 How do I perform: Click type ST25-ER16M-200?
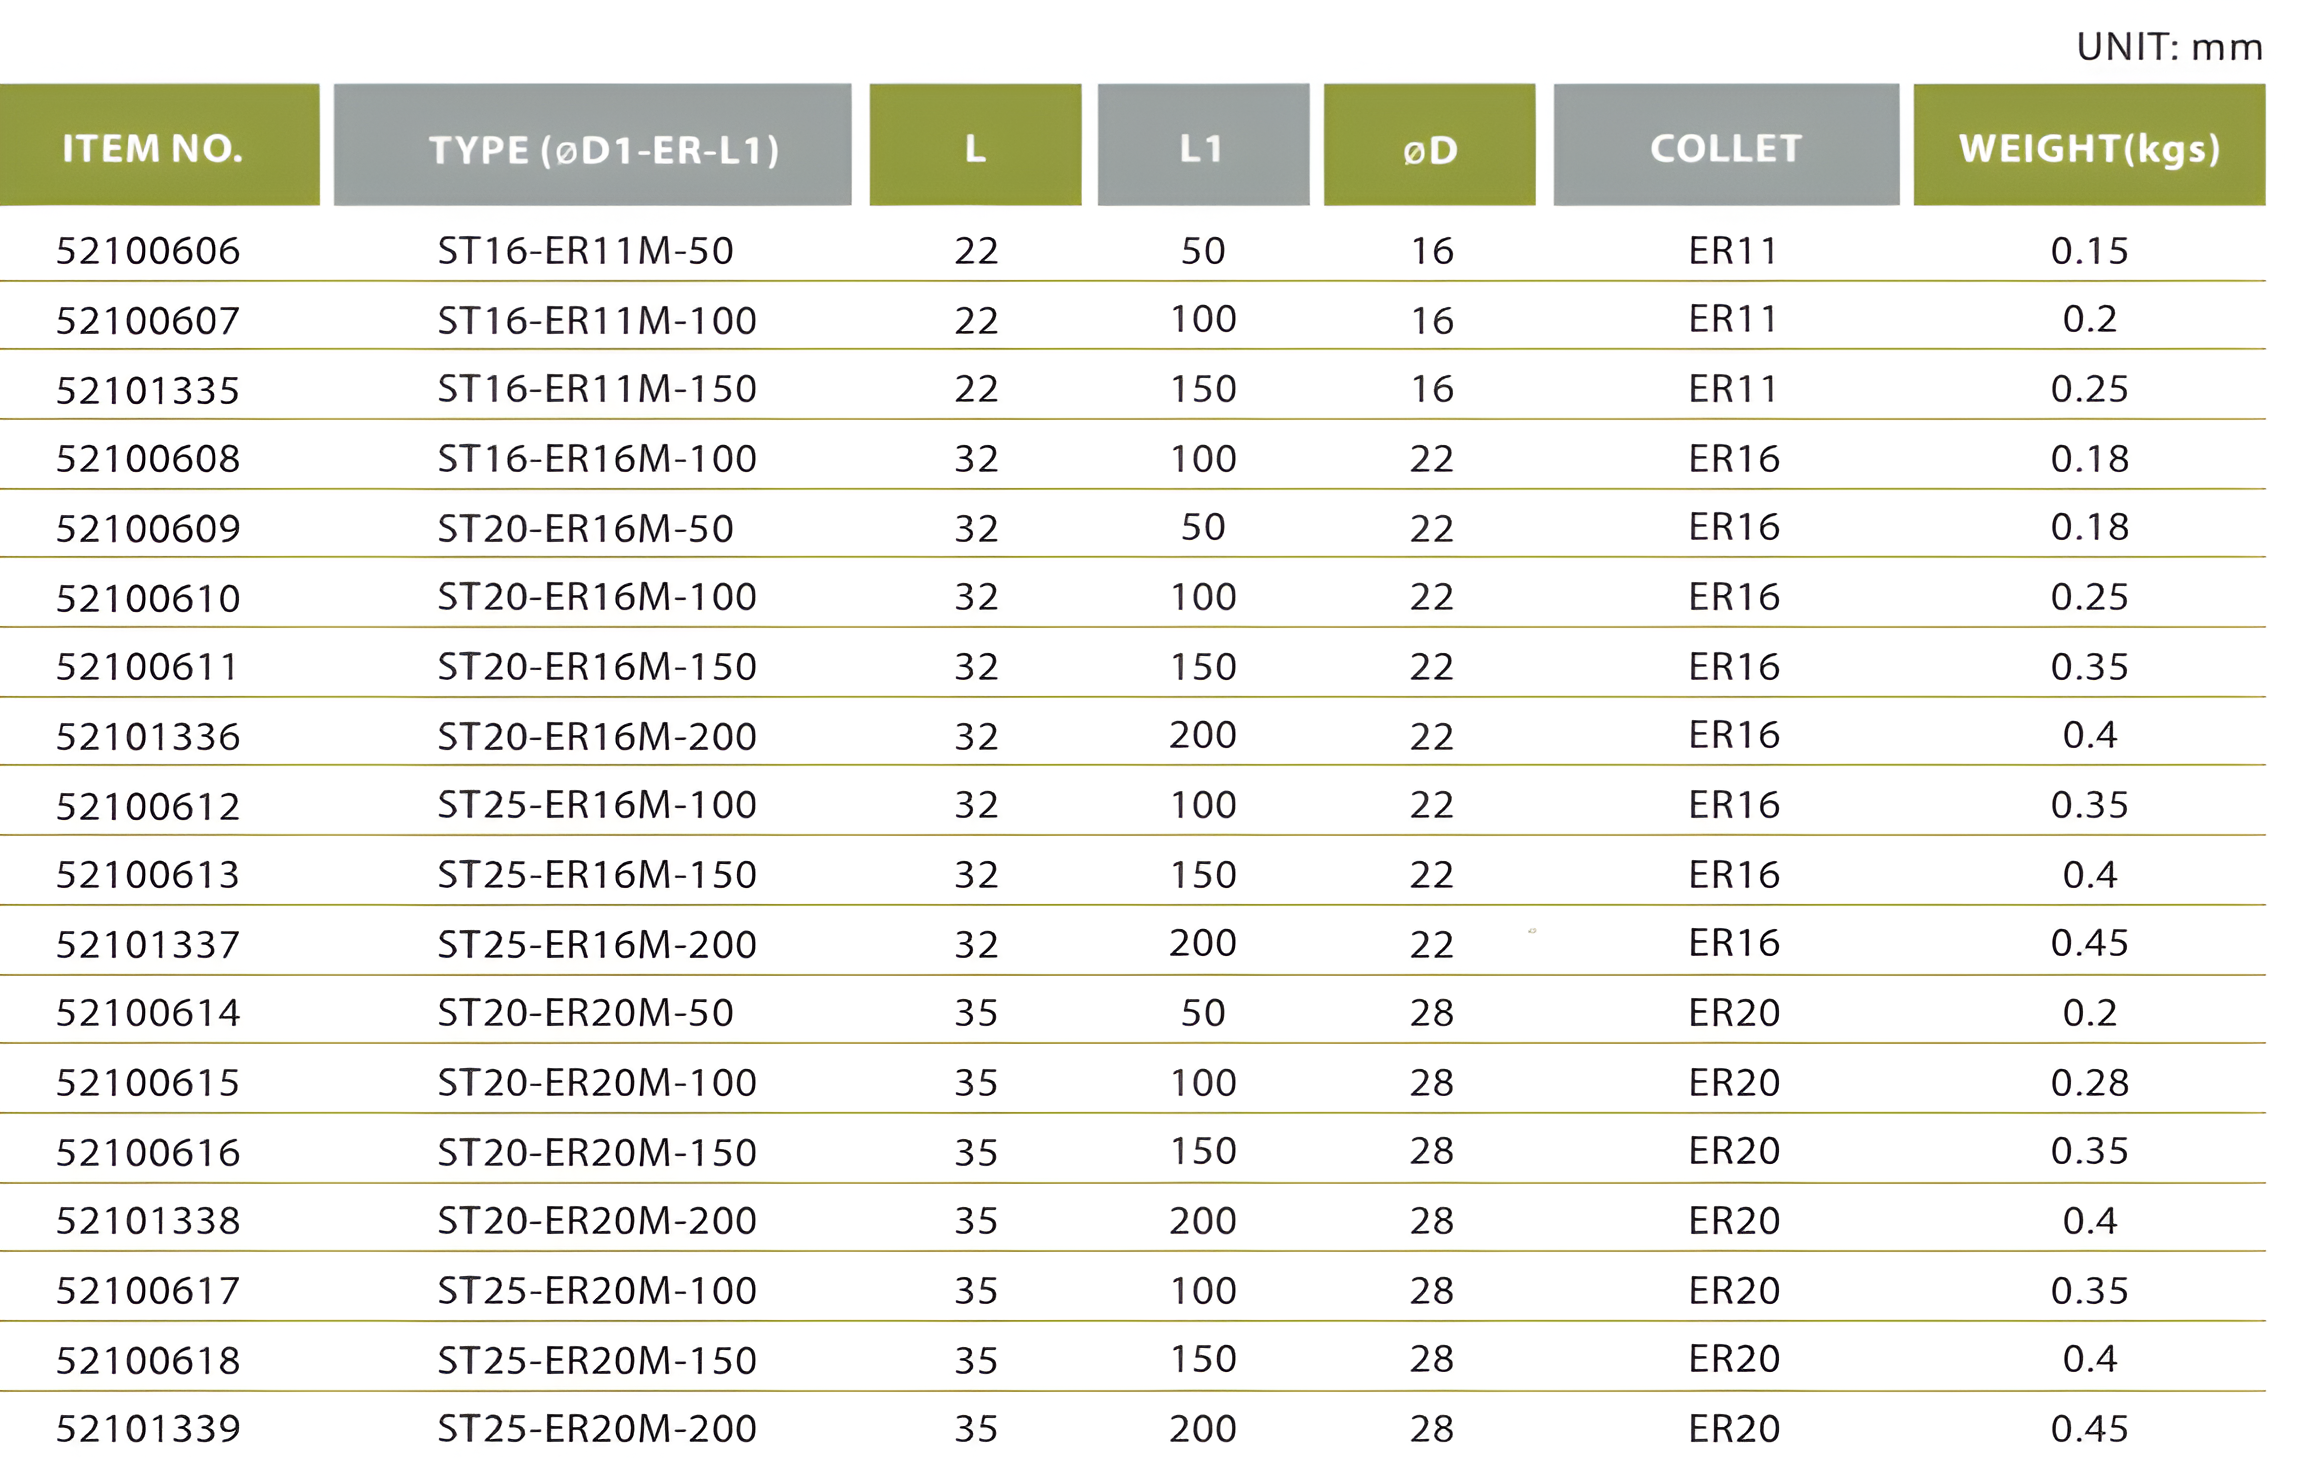(597, 944)
